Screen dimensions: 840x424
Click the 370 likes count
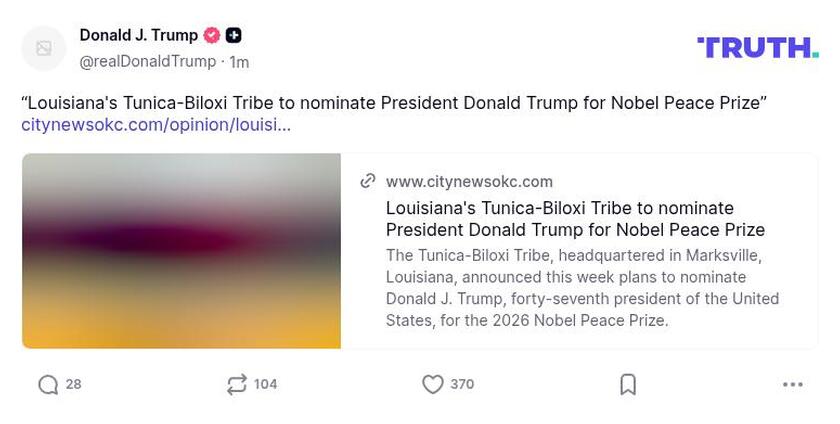pyautogui.click(x=462, y=385)
